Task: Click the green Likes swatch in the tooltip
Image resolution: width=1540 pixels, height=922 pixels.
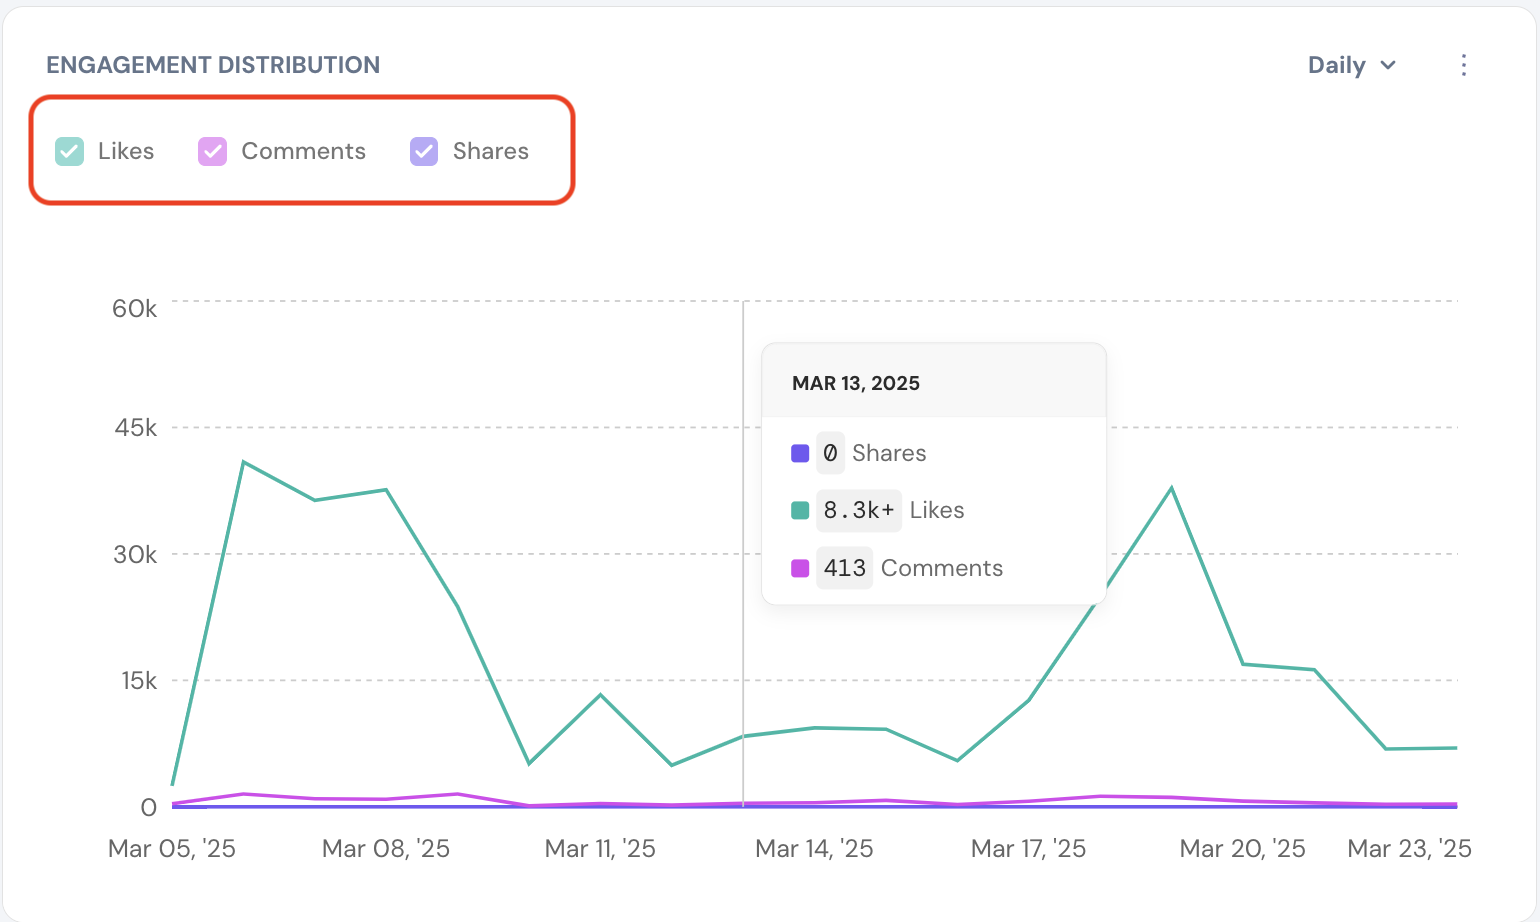Action: coord(800,510)
